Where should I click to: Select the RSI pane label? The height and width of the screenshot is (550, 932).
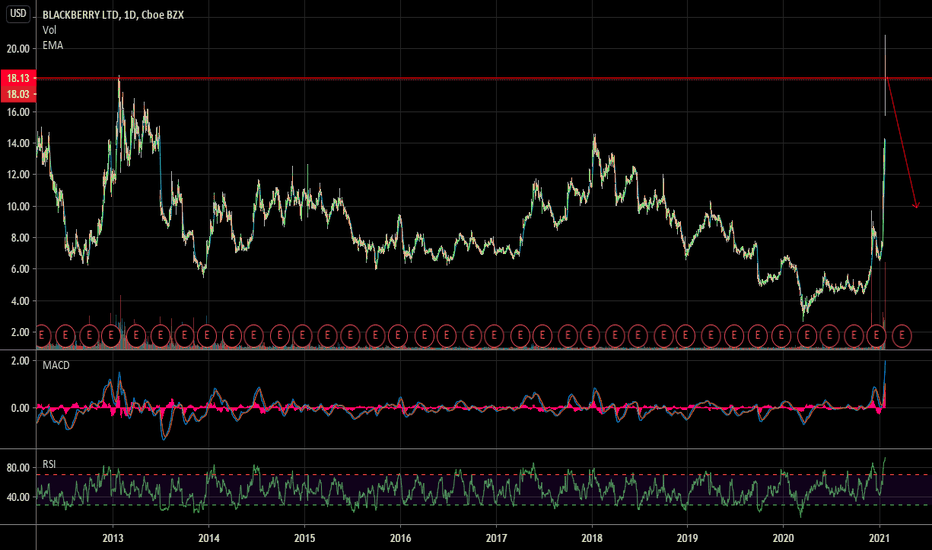(49, 464)
